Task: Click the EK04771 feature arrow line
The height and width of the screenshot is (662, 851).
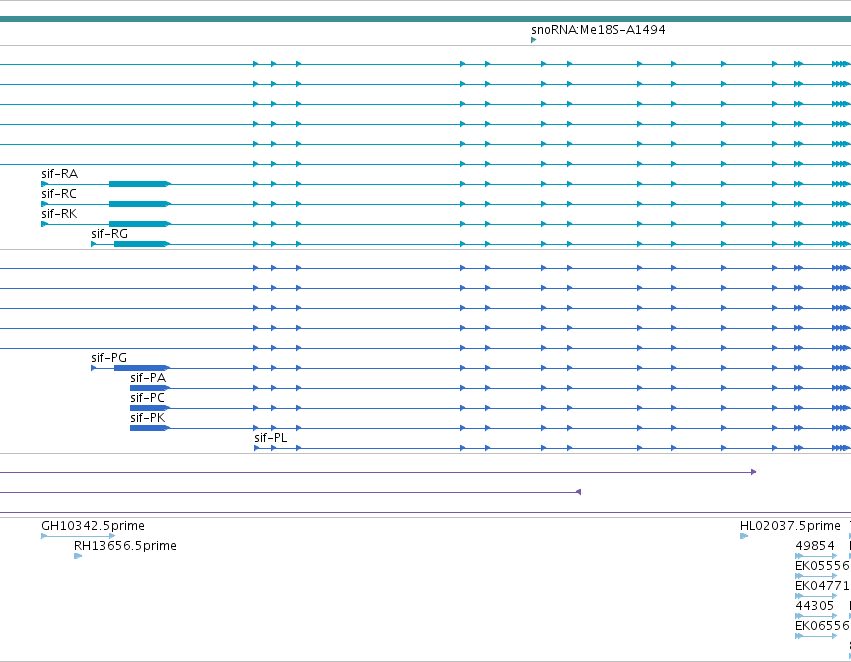Action: point(816,596)
